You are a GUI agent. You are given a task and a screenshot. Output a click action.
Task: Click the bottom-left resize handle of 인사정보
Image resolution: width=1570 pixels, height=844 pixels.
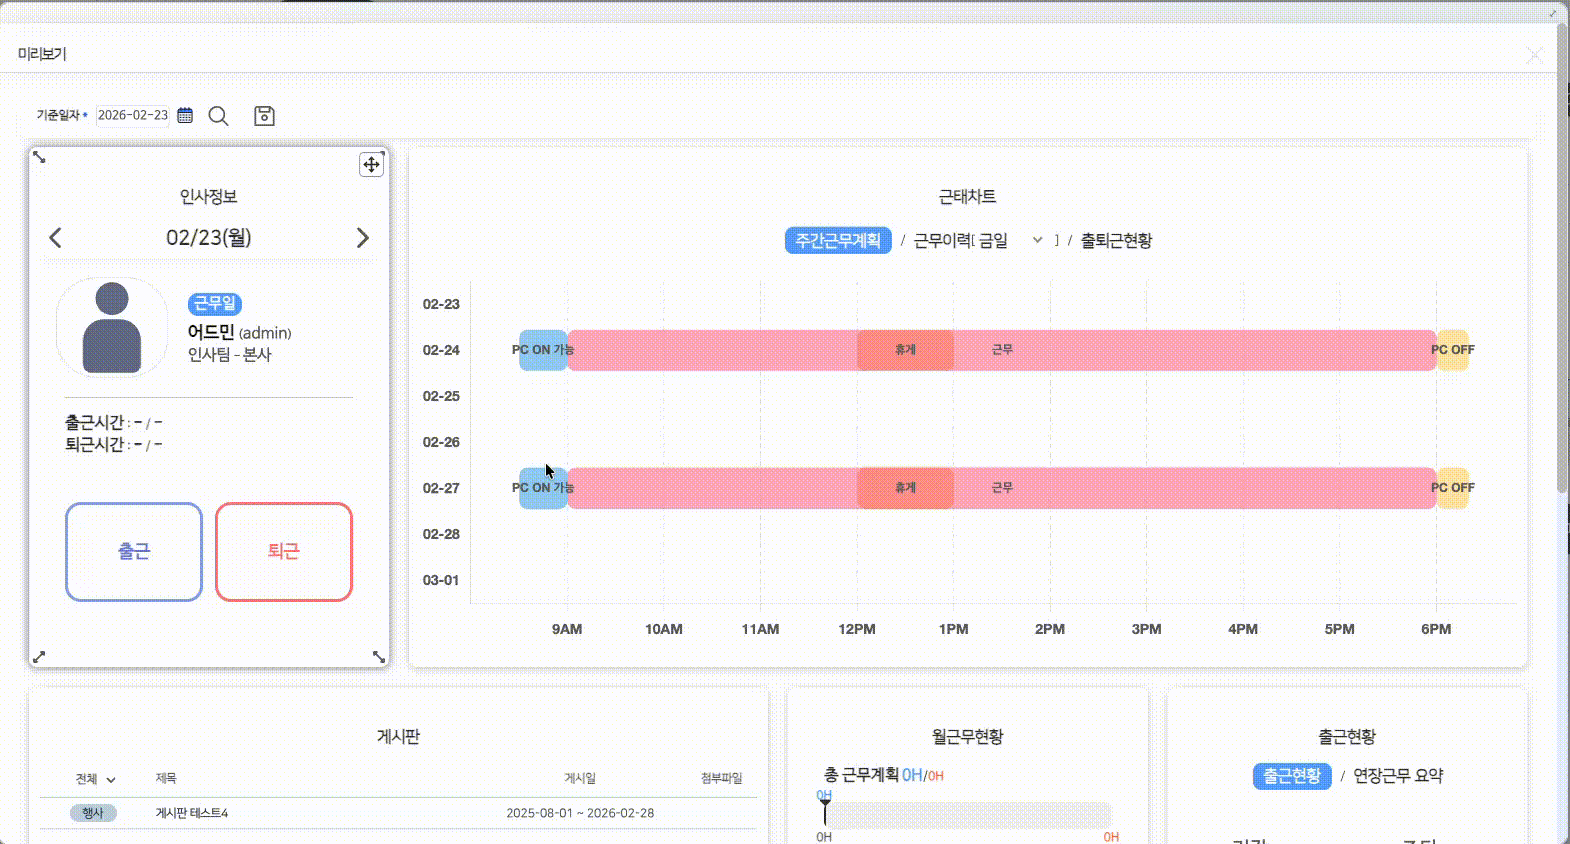[39, 657]
